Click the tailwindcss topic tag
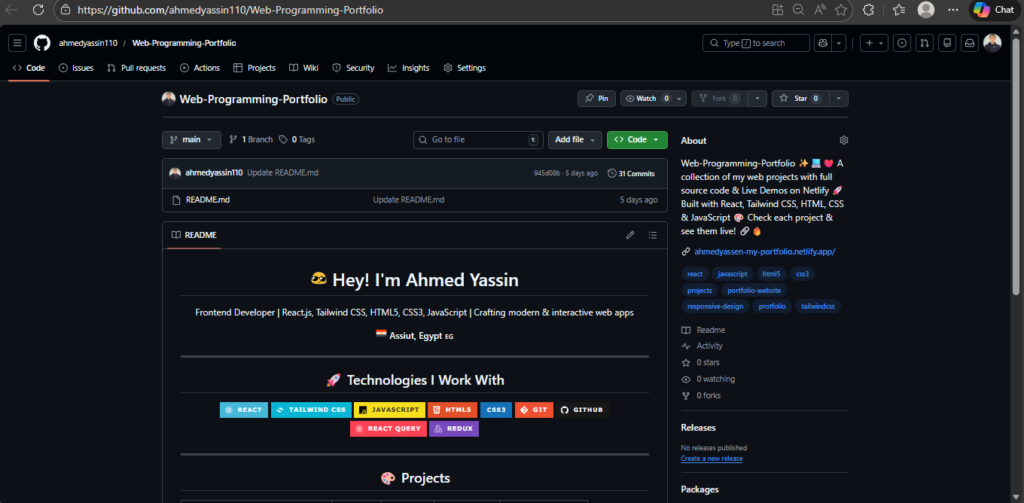The image size is (1024, 503). coord(818,306)
